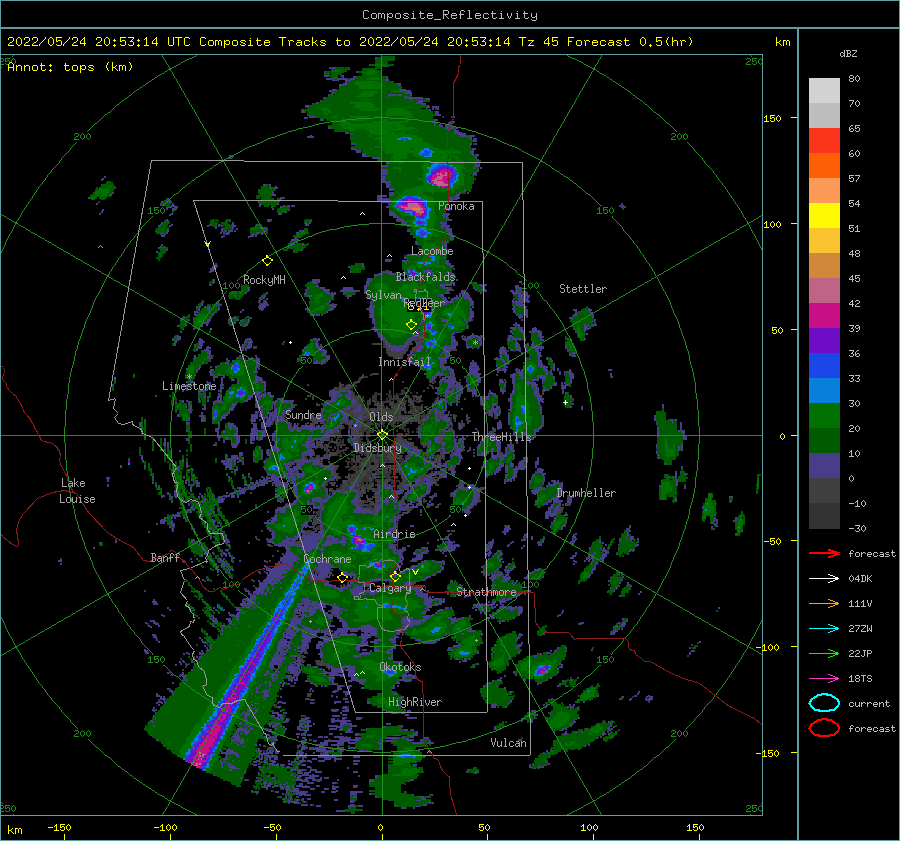
Task: Click the Okotoks city label
Action: click(400, 667)
